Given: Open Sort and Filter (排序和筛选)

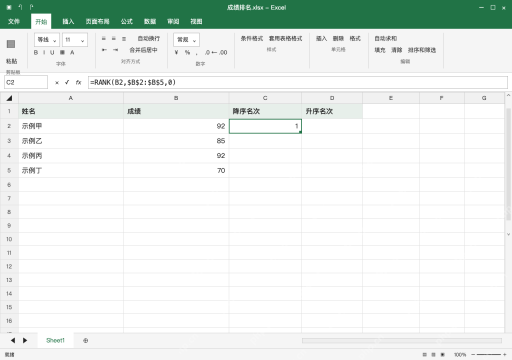Looking at the screenshot, I should coord(422,50).
